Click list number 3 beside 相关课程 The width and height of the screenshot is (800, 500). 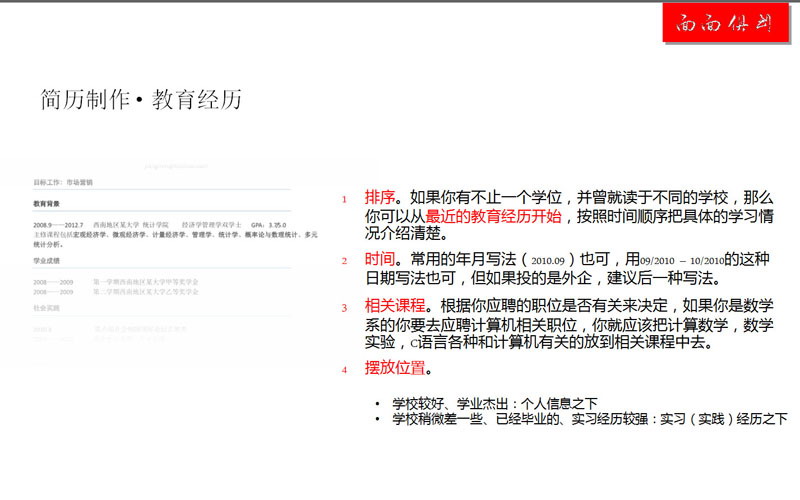click(x=344, y=309)
